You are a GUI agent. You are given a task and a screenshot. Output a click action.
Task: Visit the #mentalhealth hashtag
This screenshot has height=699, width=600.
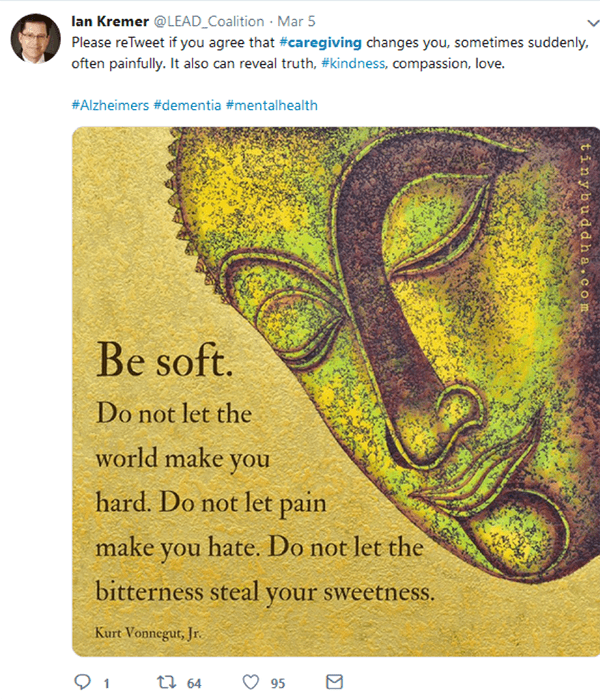coord(272,105)
